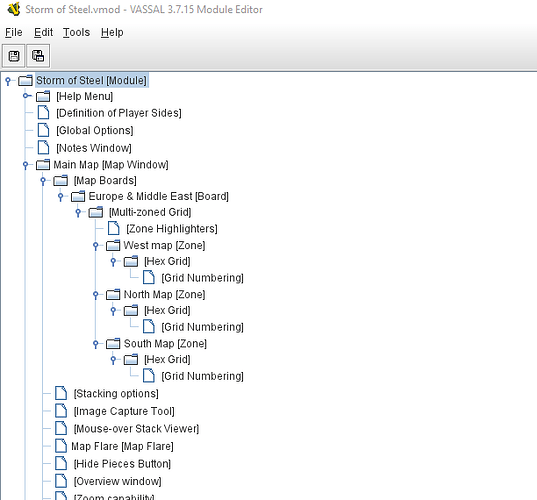Select the [Zone Highlighters] row

(x=172, y=228)
